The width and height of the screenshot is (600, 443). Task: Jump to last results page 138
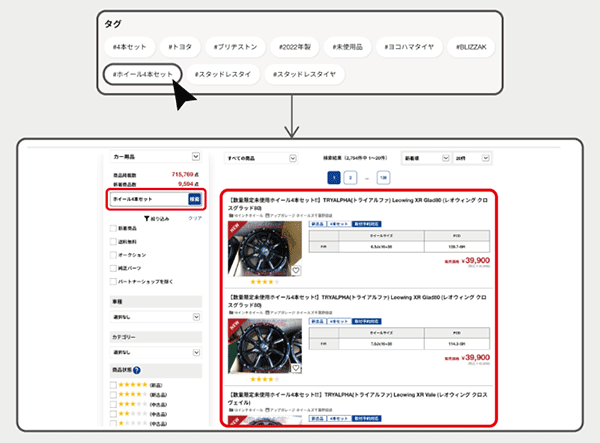(383, 178)
